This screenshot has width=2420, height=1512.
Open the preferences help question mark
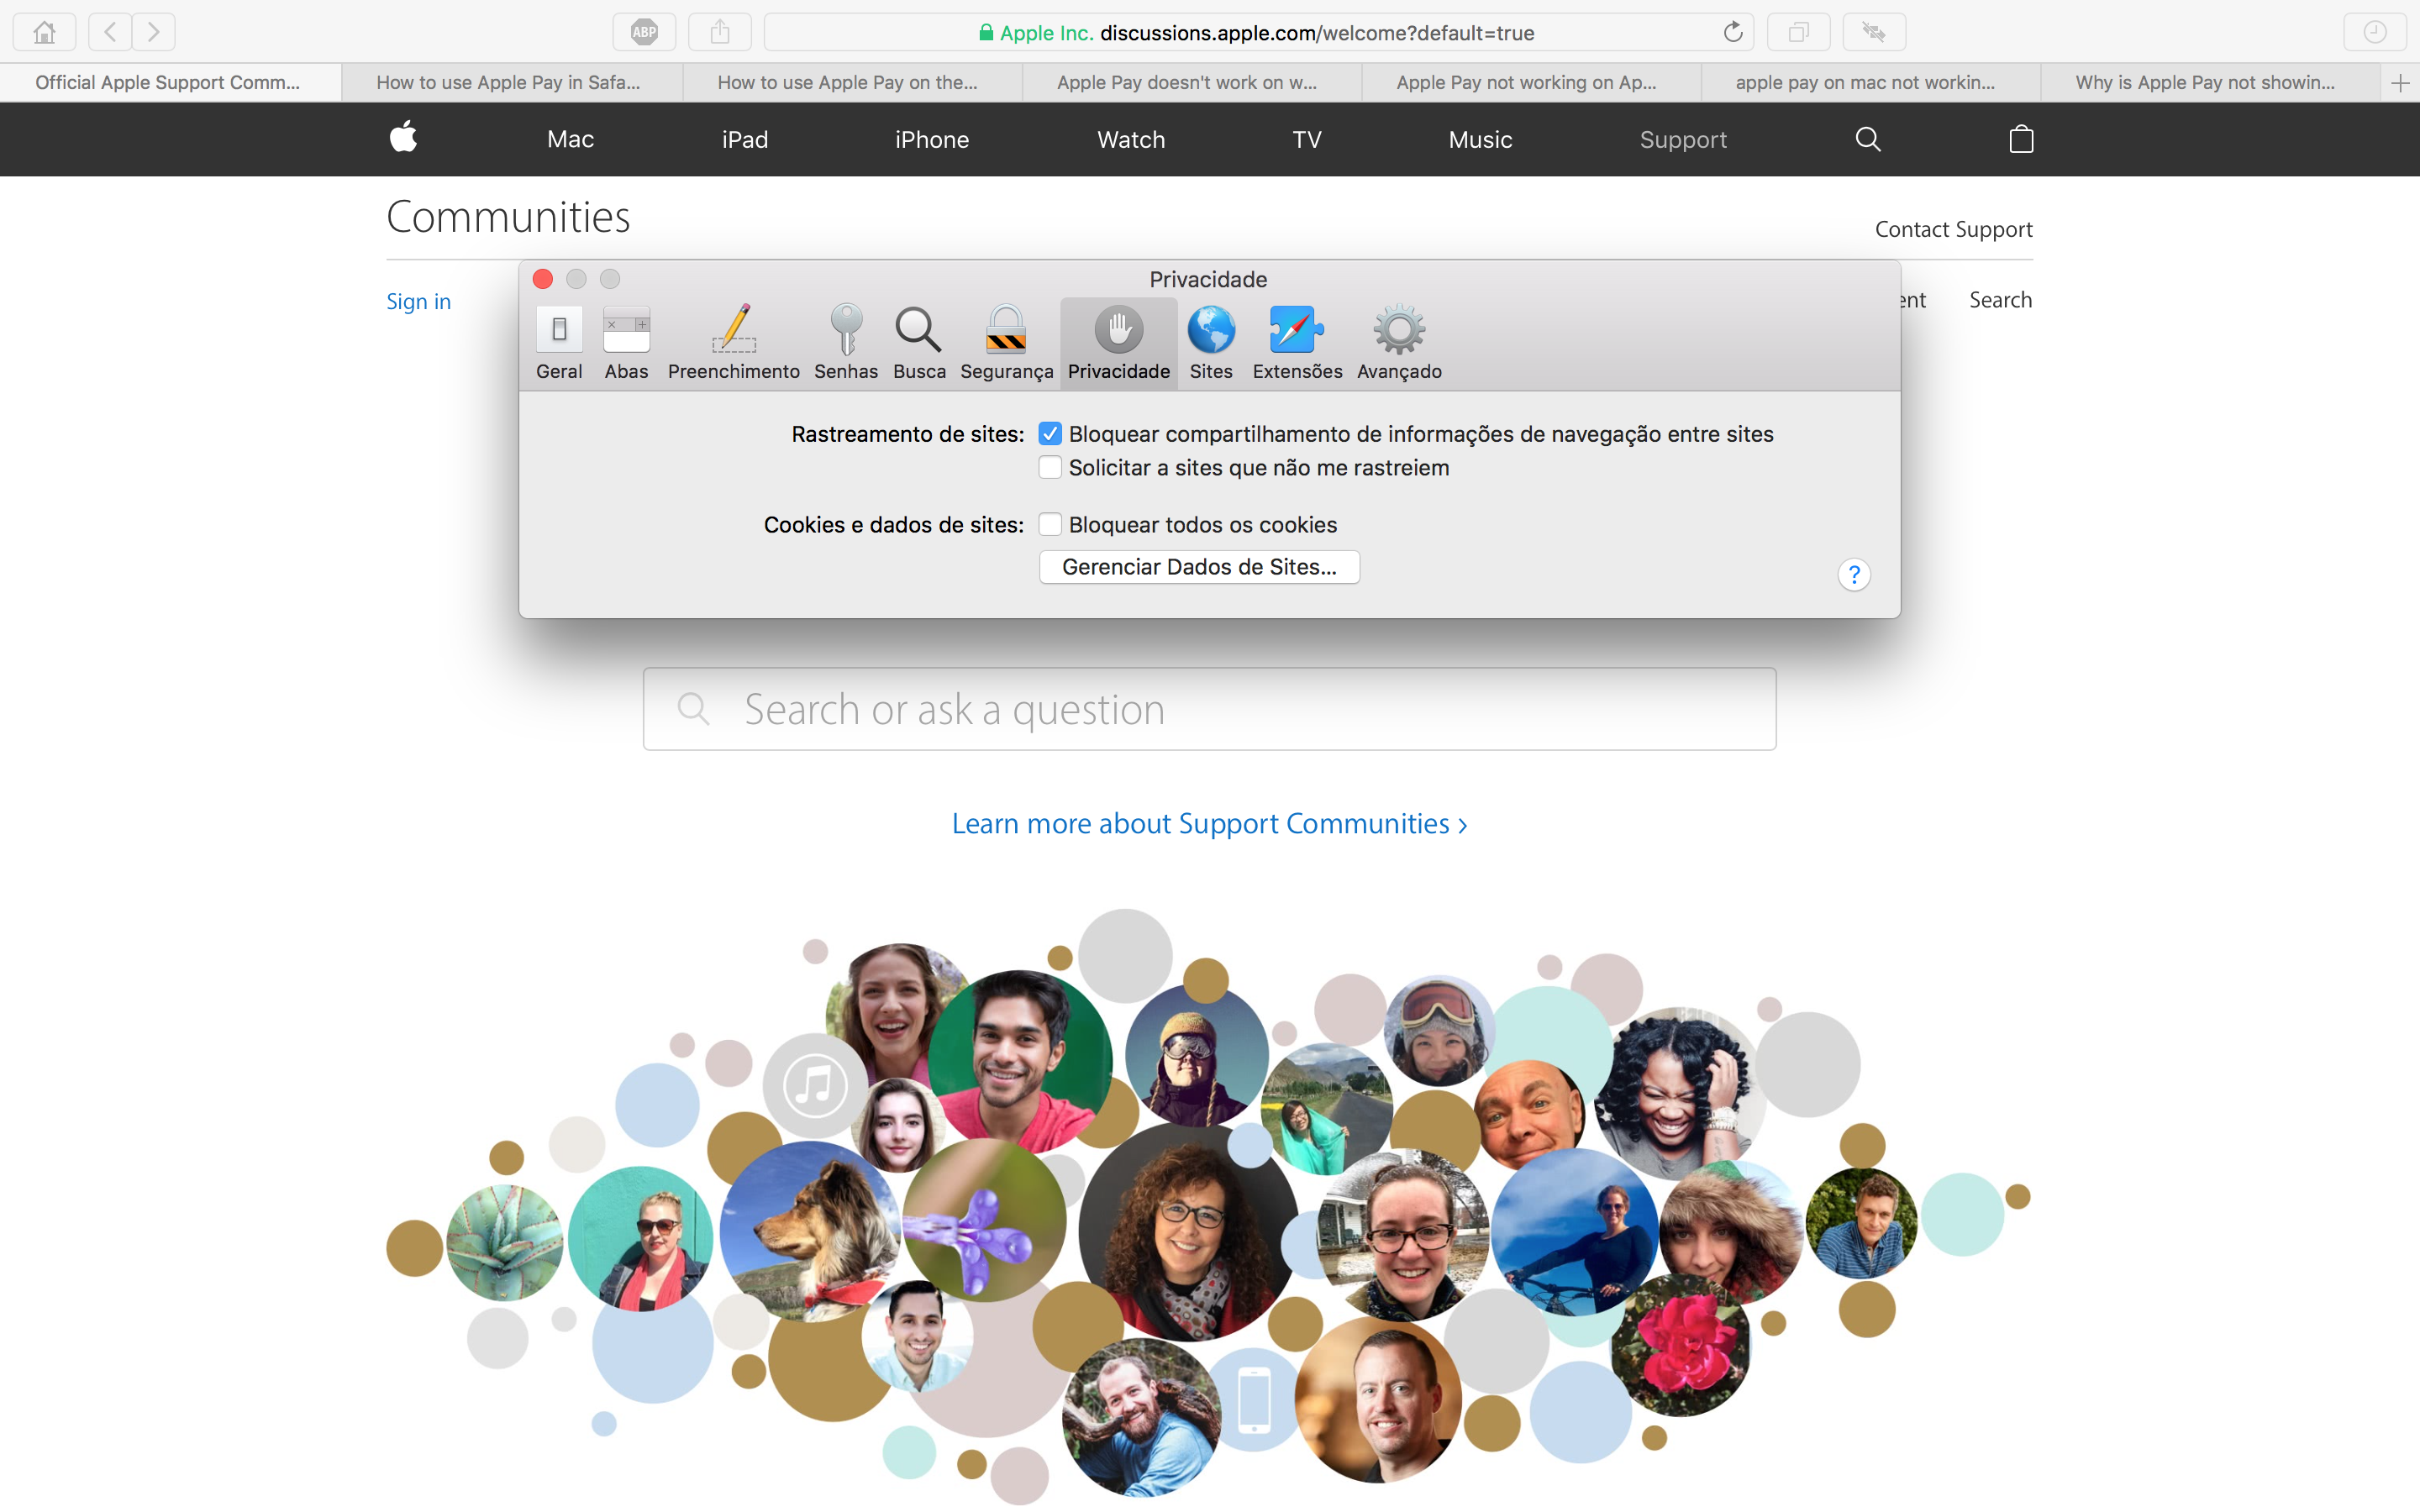click(1853, 574)
